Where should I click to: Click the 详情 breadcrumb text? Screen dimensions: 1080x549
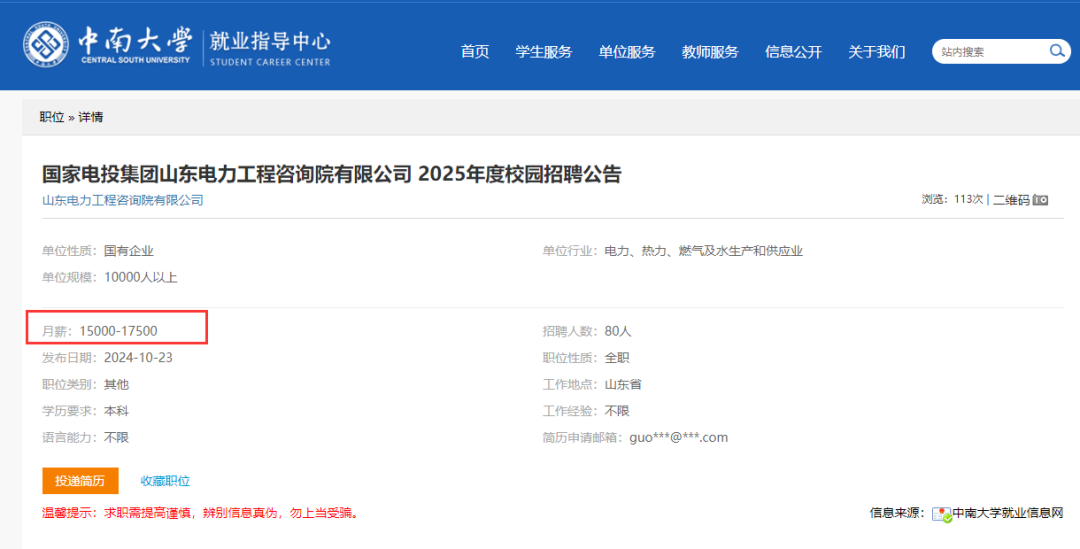point(91,117)
